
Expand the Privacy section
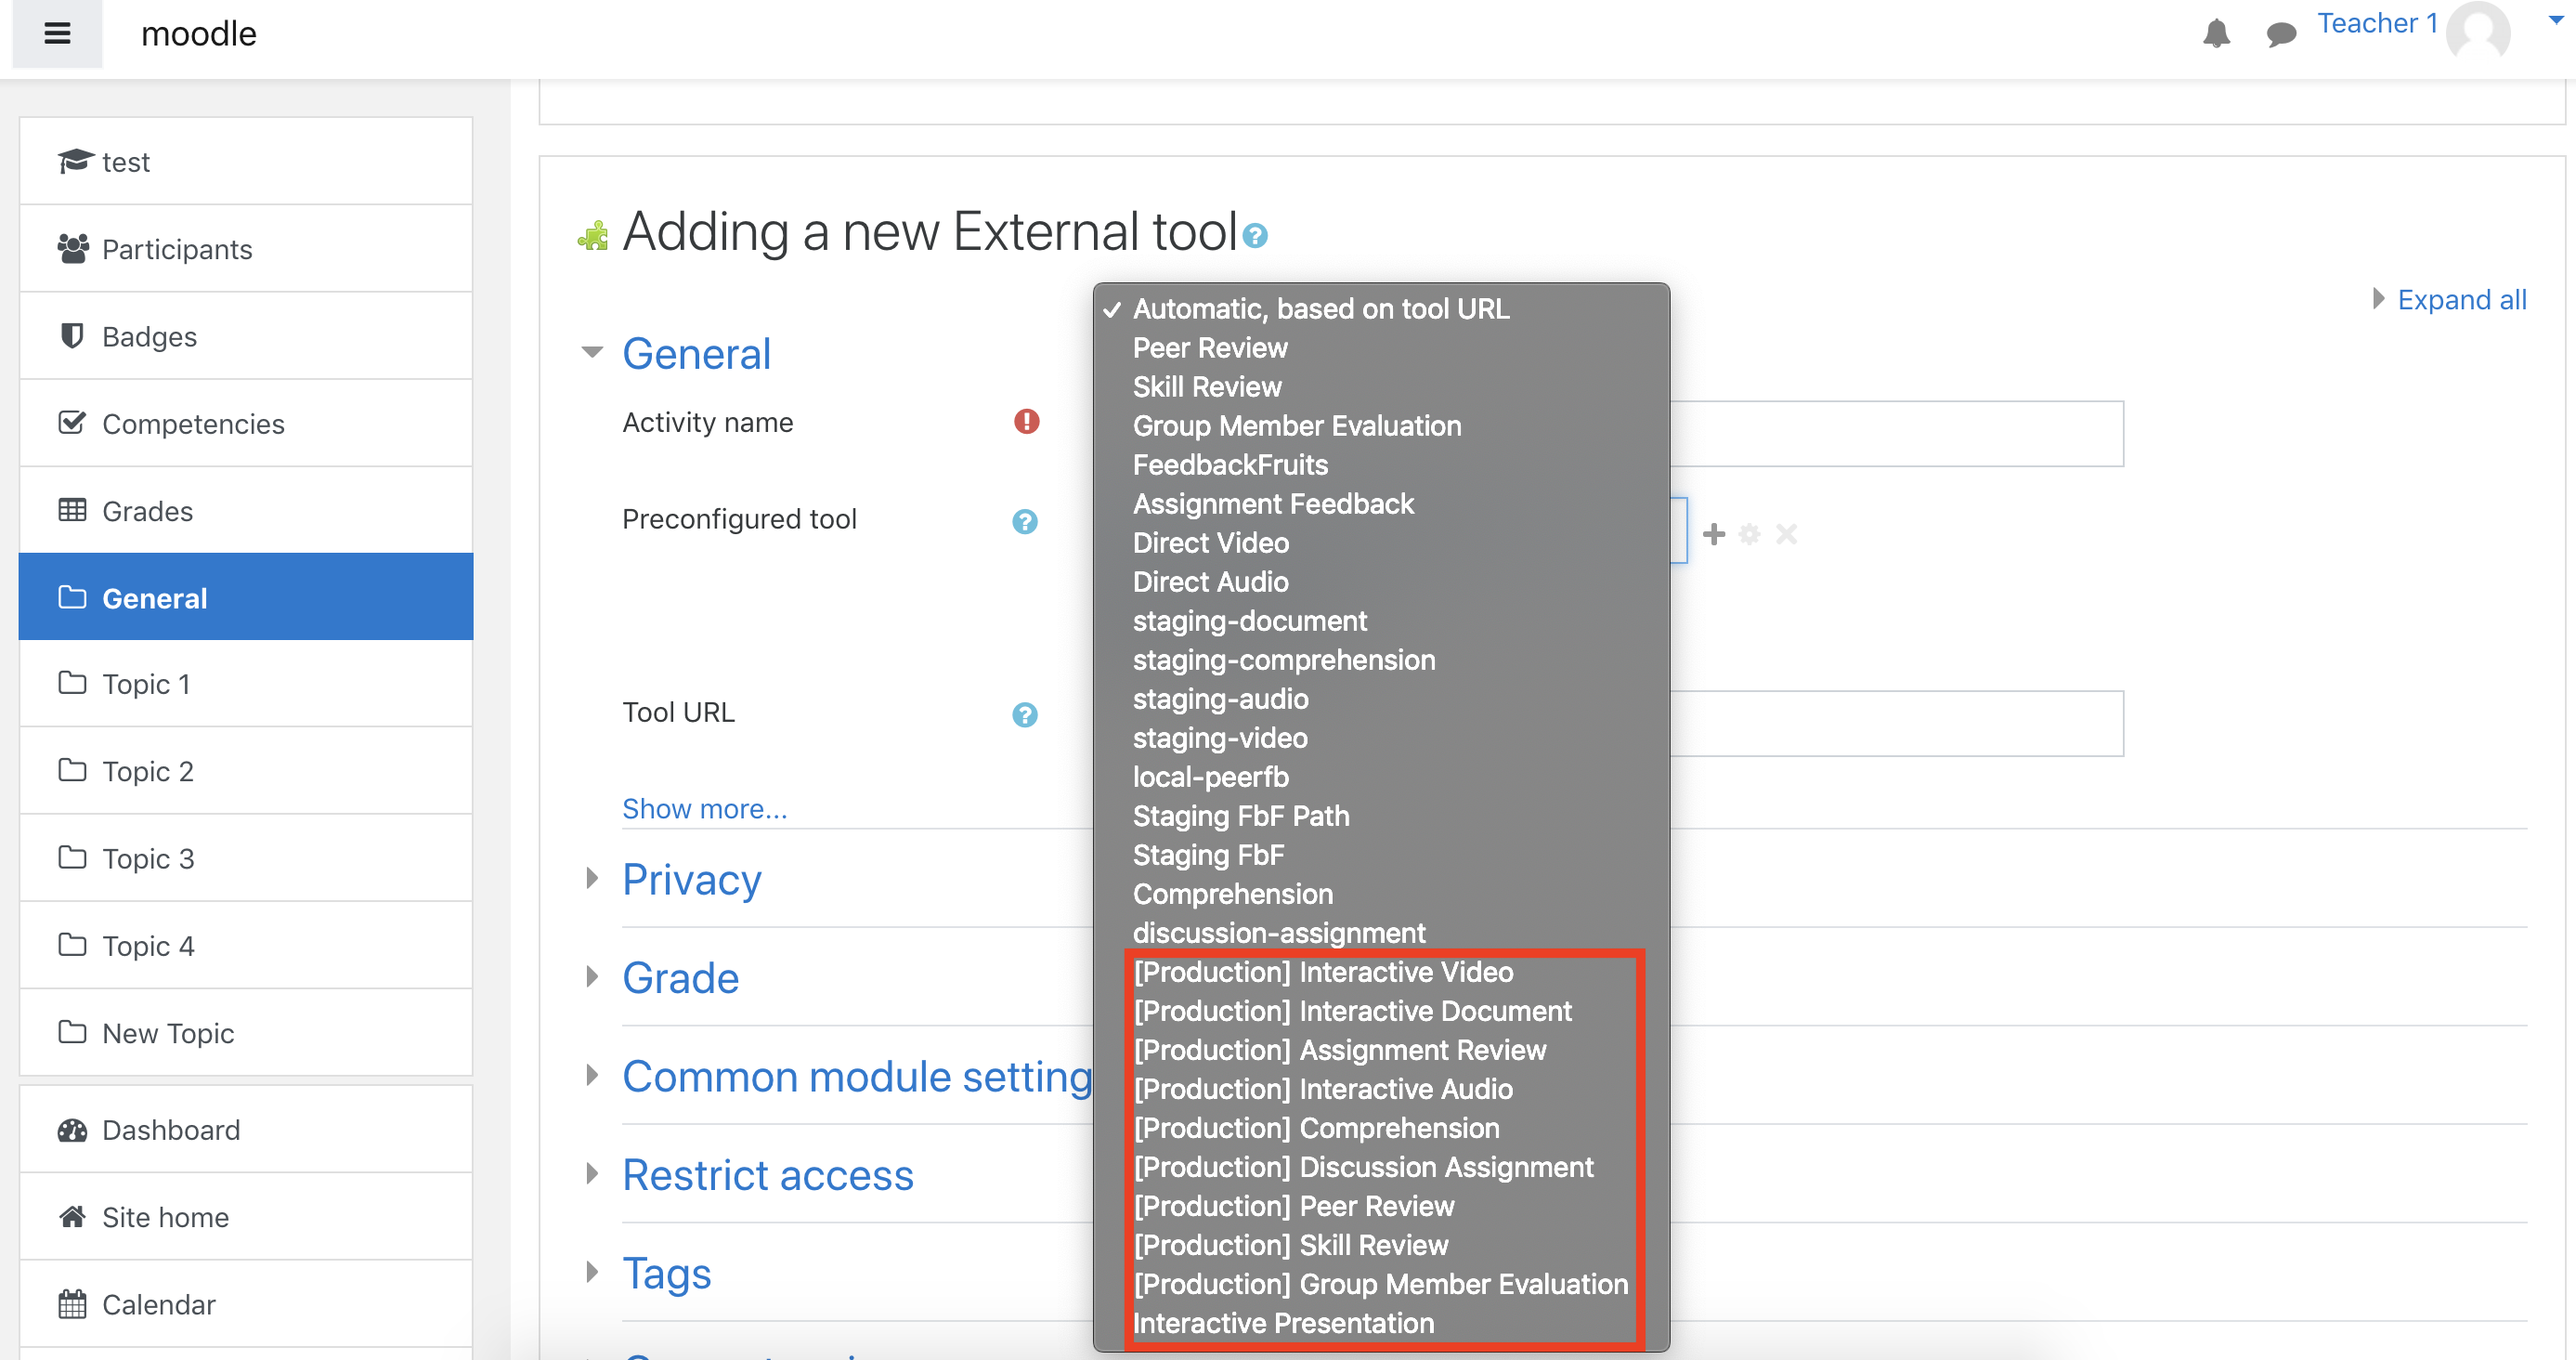(x=691, y=879)
